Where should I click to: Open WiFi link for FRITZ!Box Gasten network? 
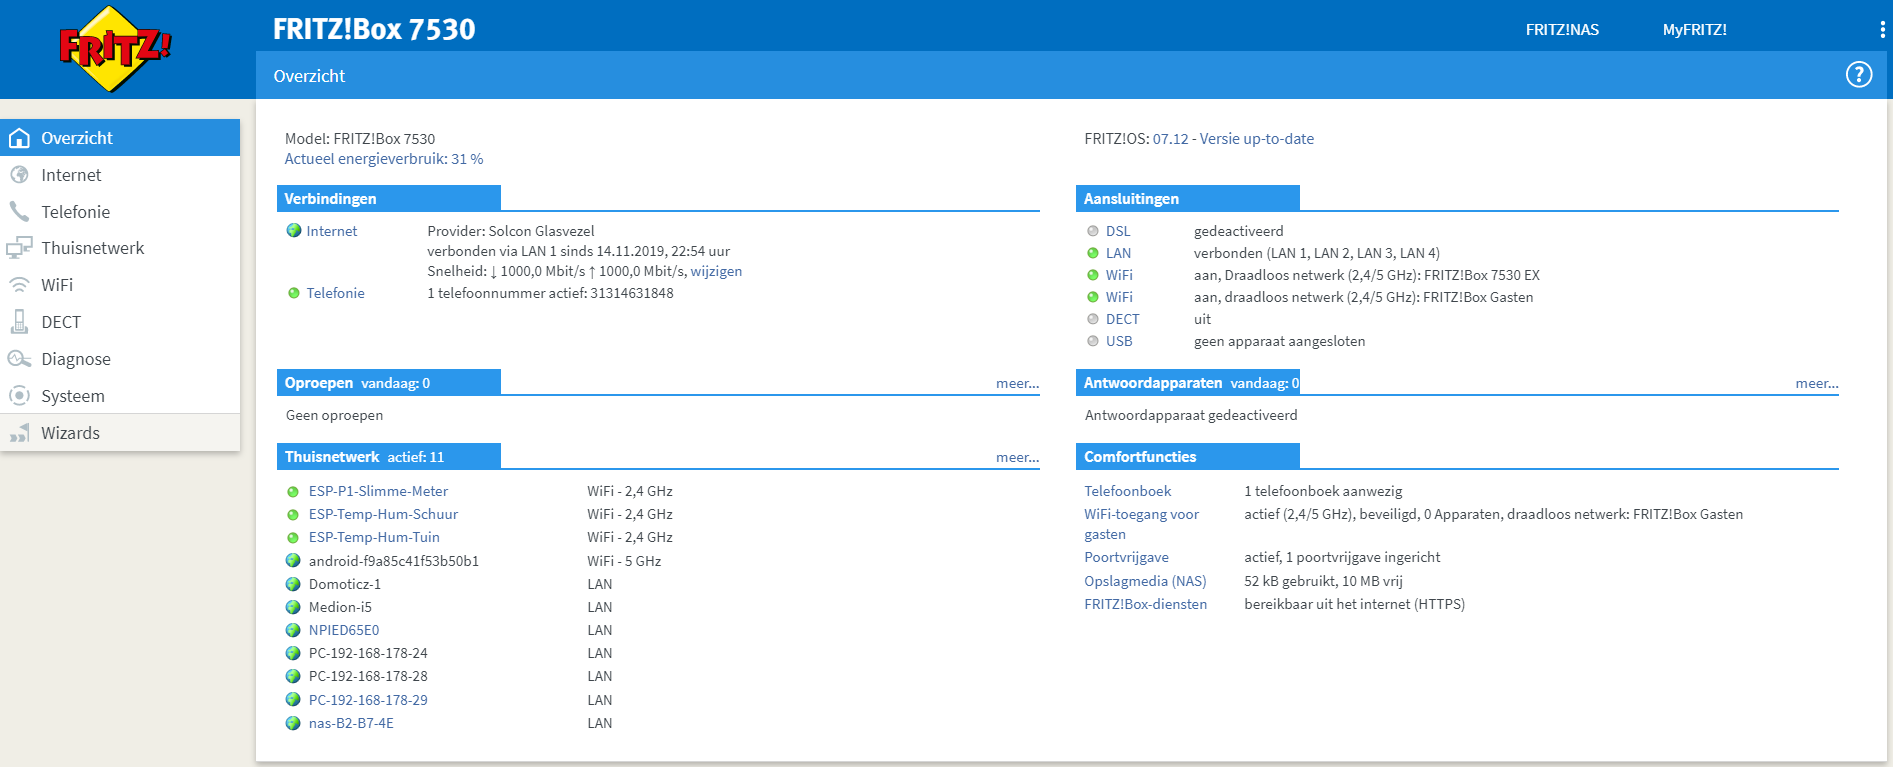tap(1118, 297)
